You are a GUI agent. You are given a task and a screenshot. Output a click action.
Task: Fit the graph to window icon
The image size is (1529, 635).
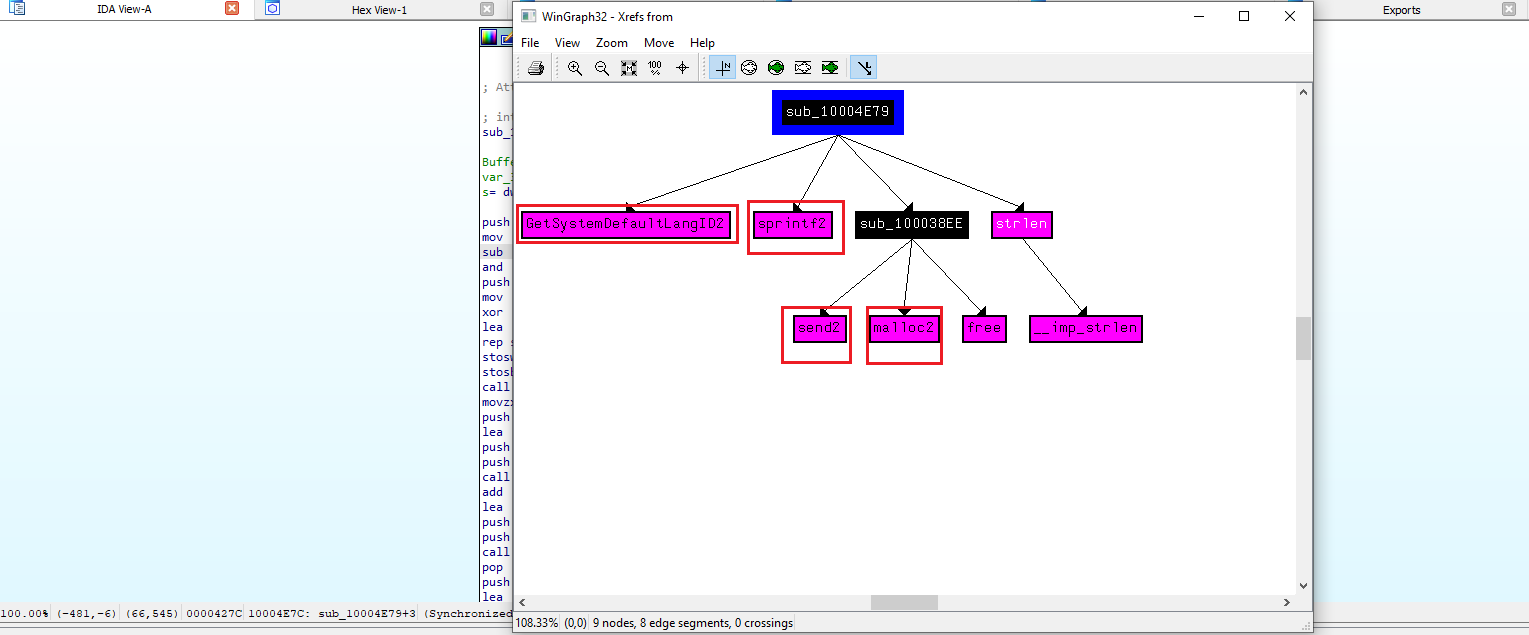[x=629, y=68]
